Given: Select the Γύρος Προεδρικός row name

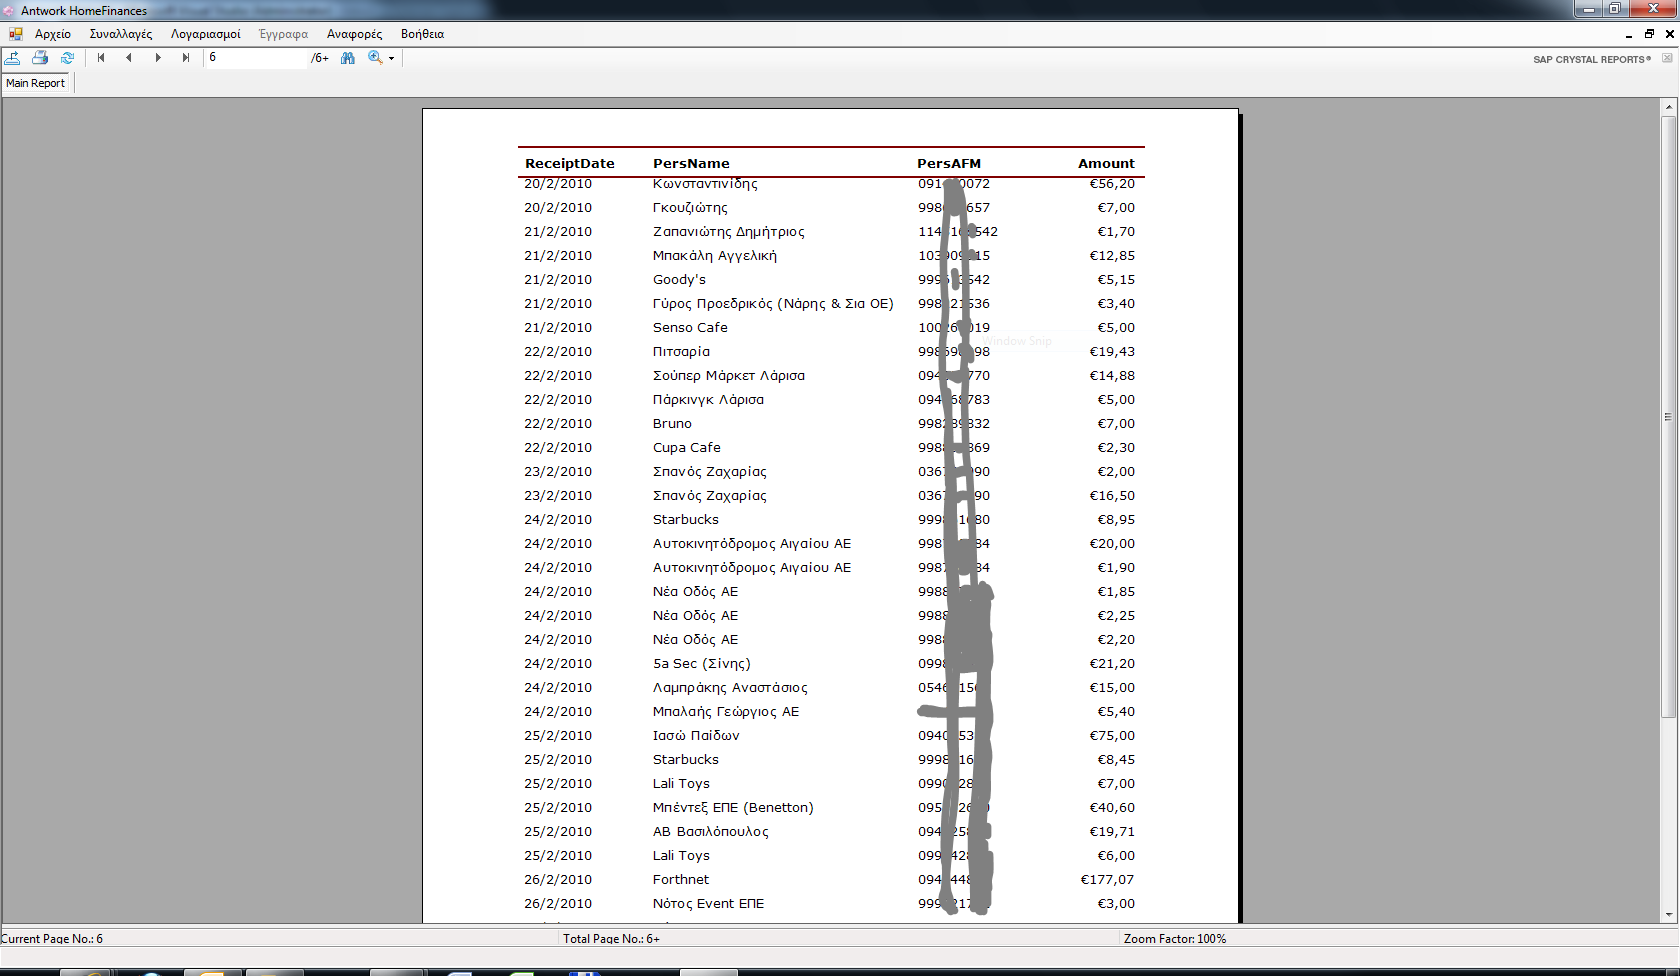Looking at the screenshot, I should tap(773, 304).
